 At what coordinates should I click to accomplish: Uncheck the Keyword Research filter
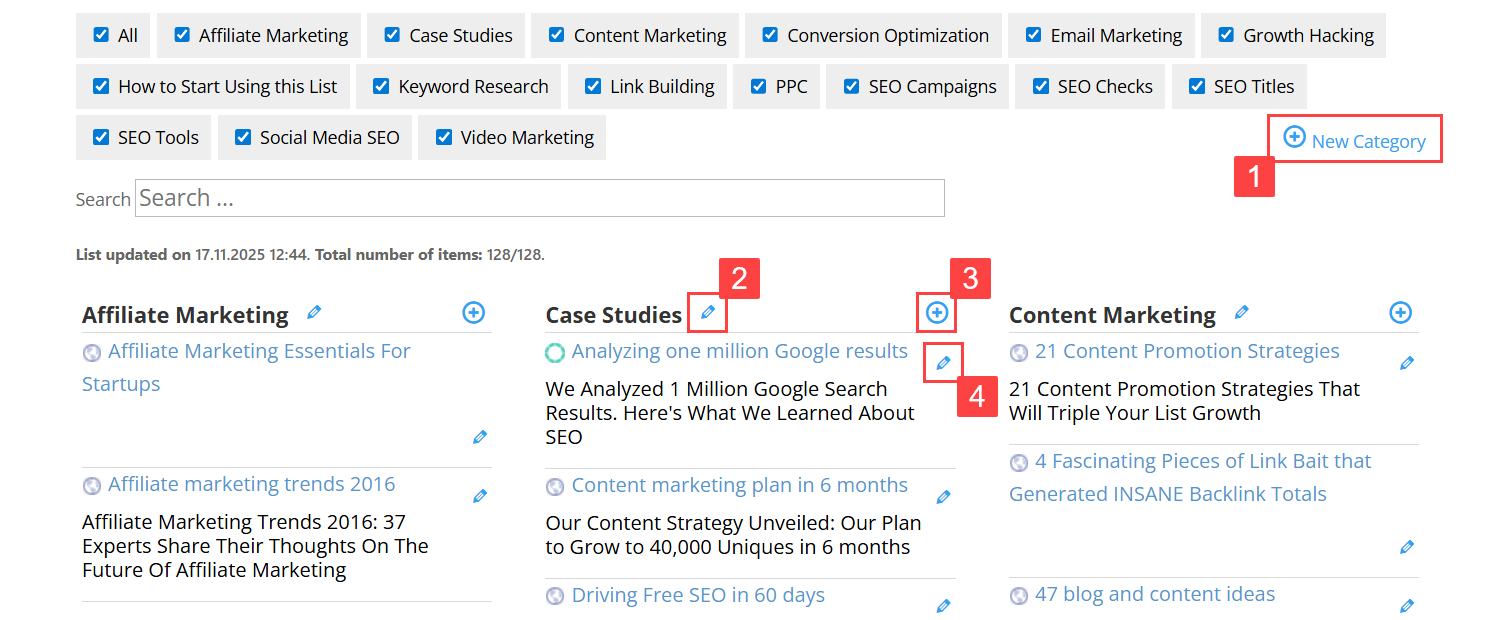point(380,86)
